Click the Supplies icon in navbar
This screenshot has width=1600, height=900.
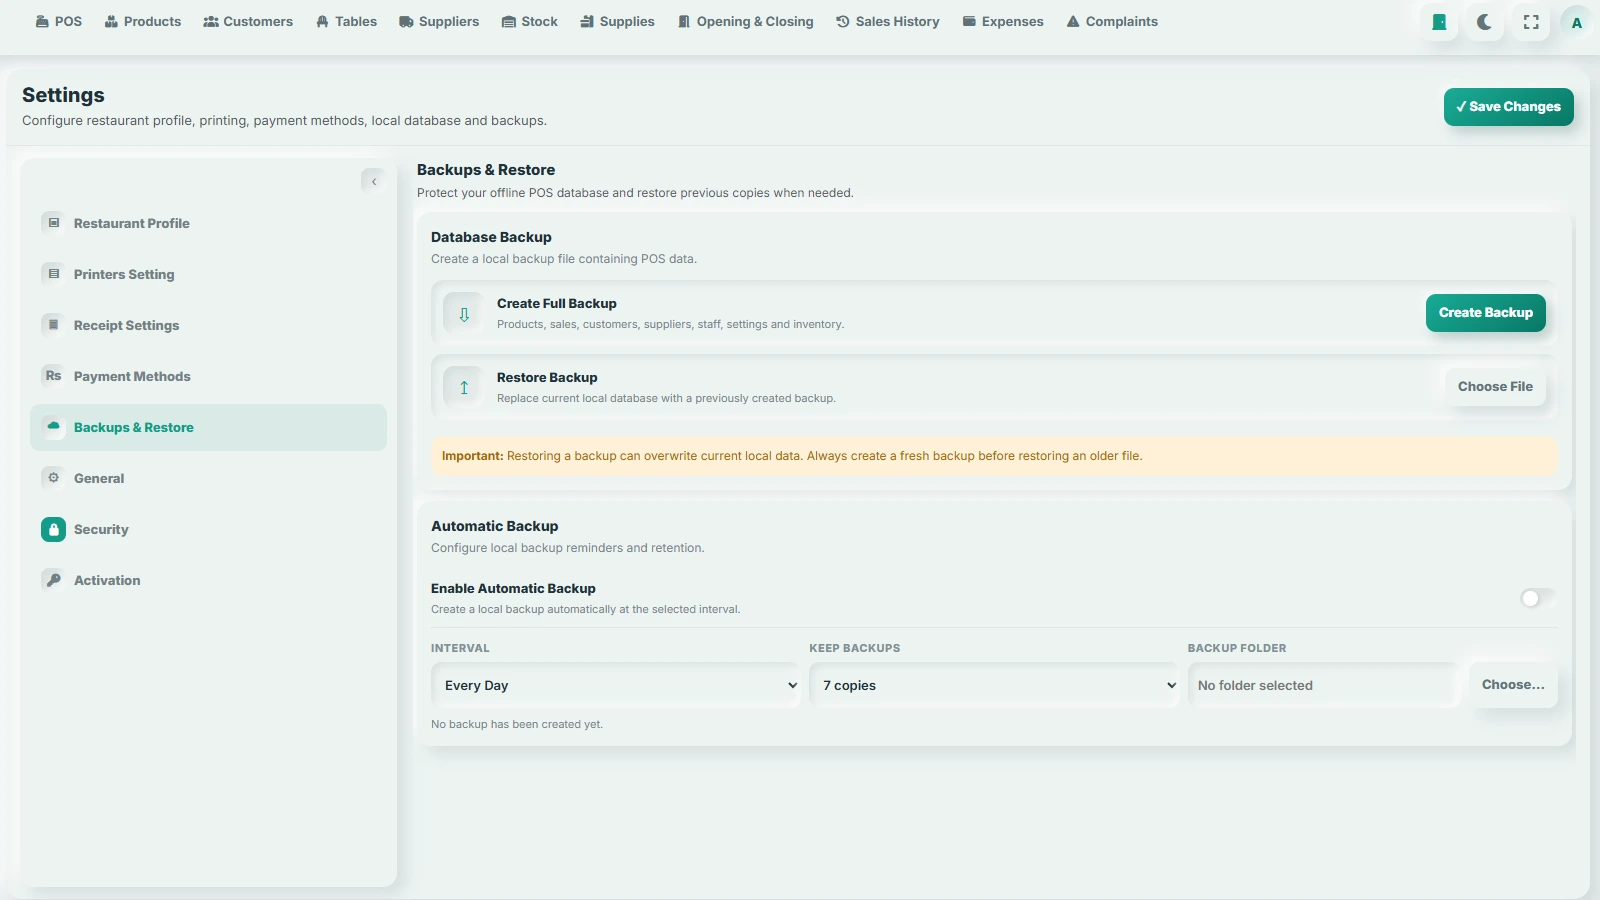pos(587,21)
